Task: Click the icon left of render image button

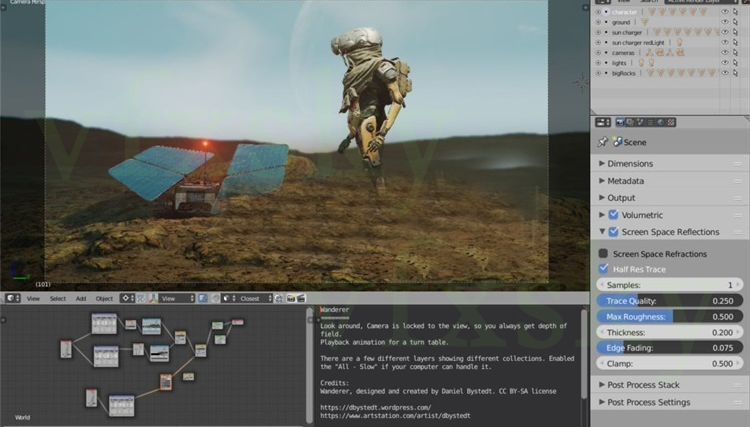Action: click(279, 298)
